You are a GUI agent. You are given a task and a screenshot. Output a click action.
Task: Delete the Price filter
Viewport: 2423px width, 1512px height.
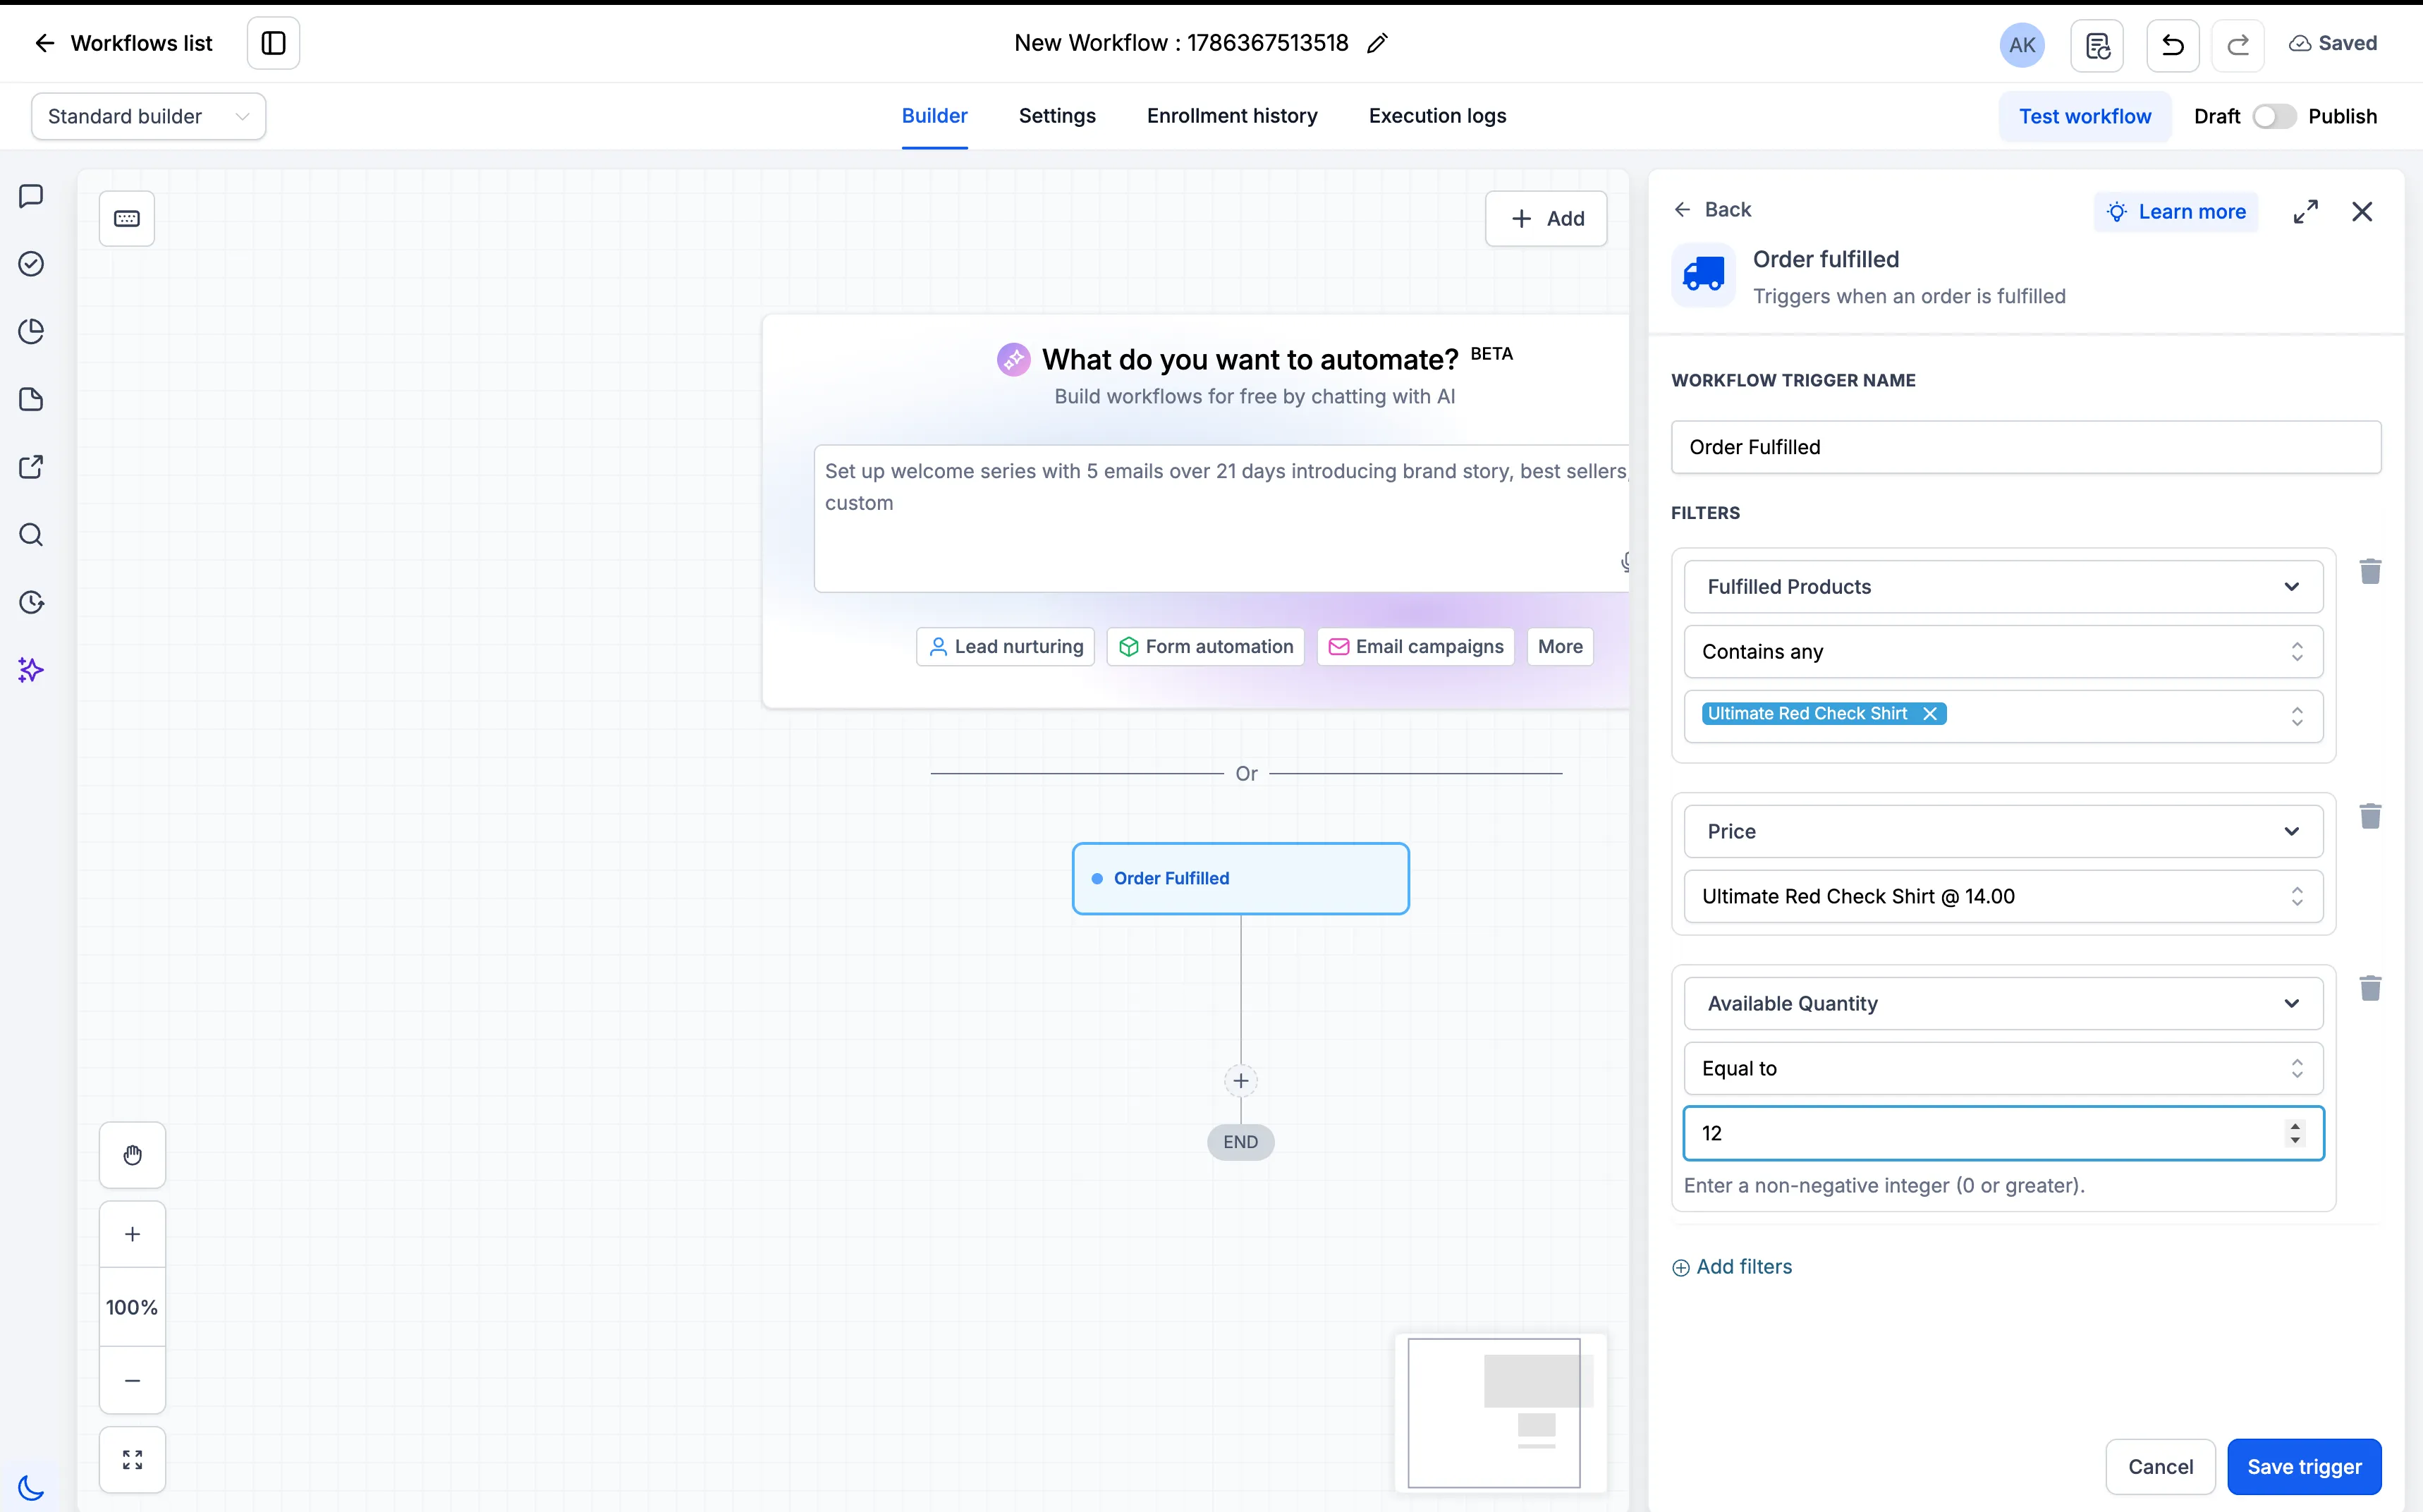pos(2370,816)
